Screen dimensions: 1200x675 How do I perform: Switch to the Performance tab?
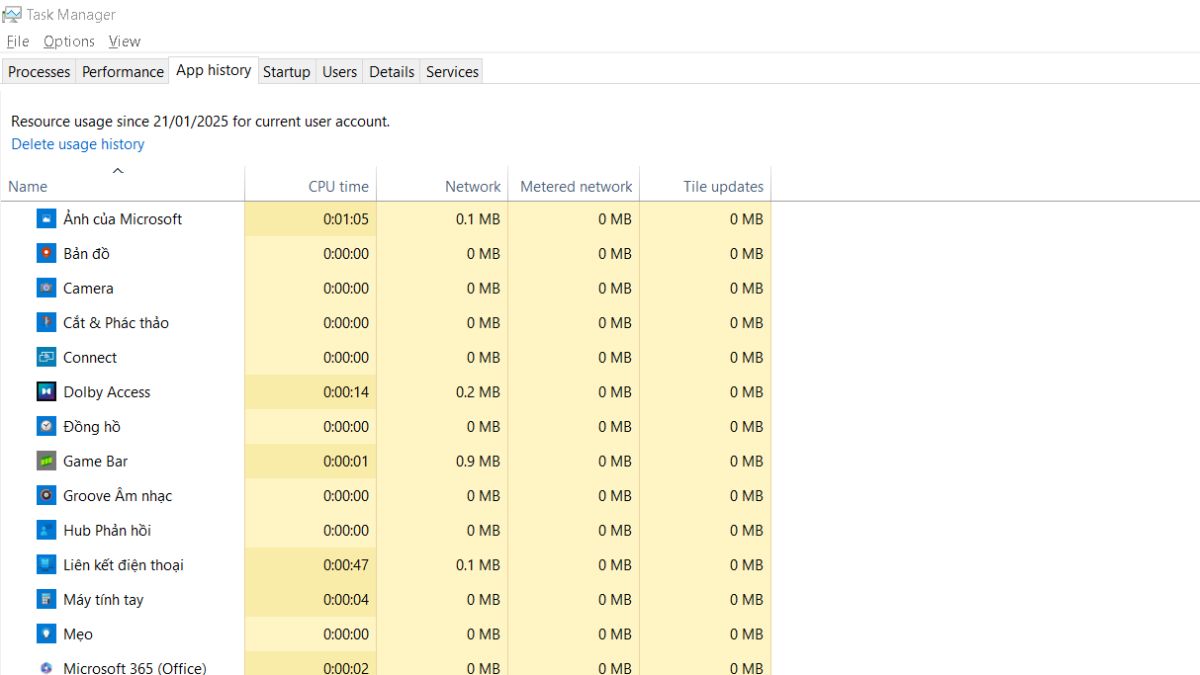pyautogui.click(x=122, y=71)
